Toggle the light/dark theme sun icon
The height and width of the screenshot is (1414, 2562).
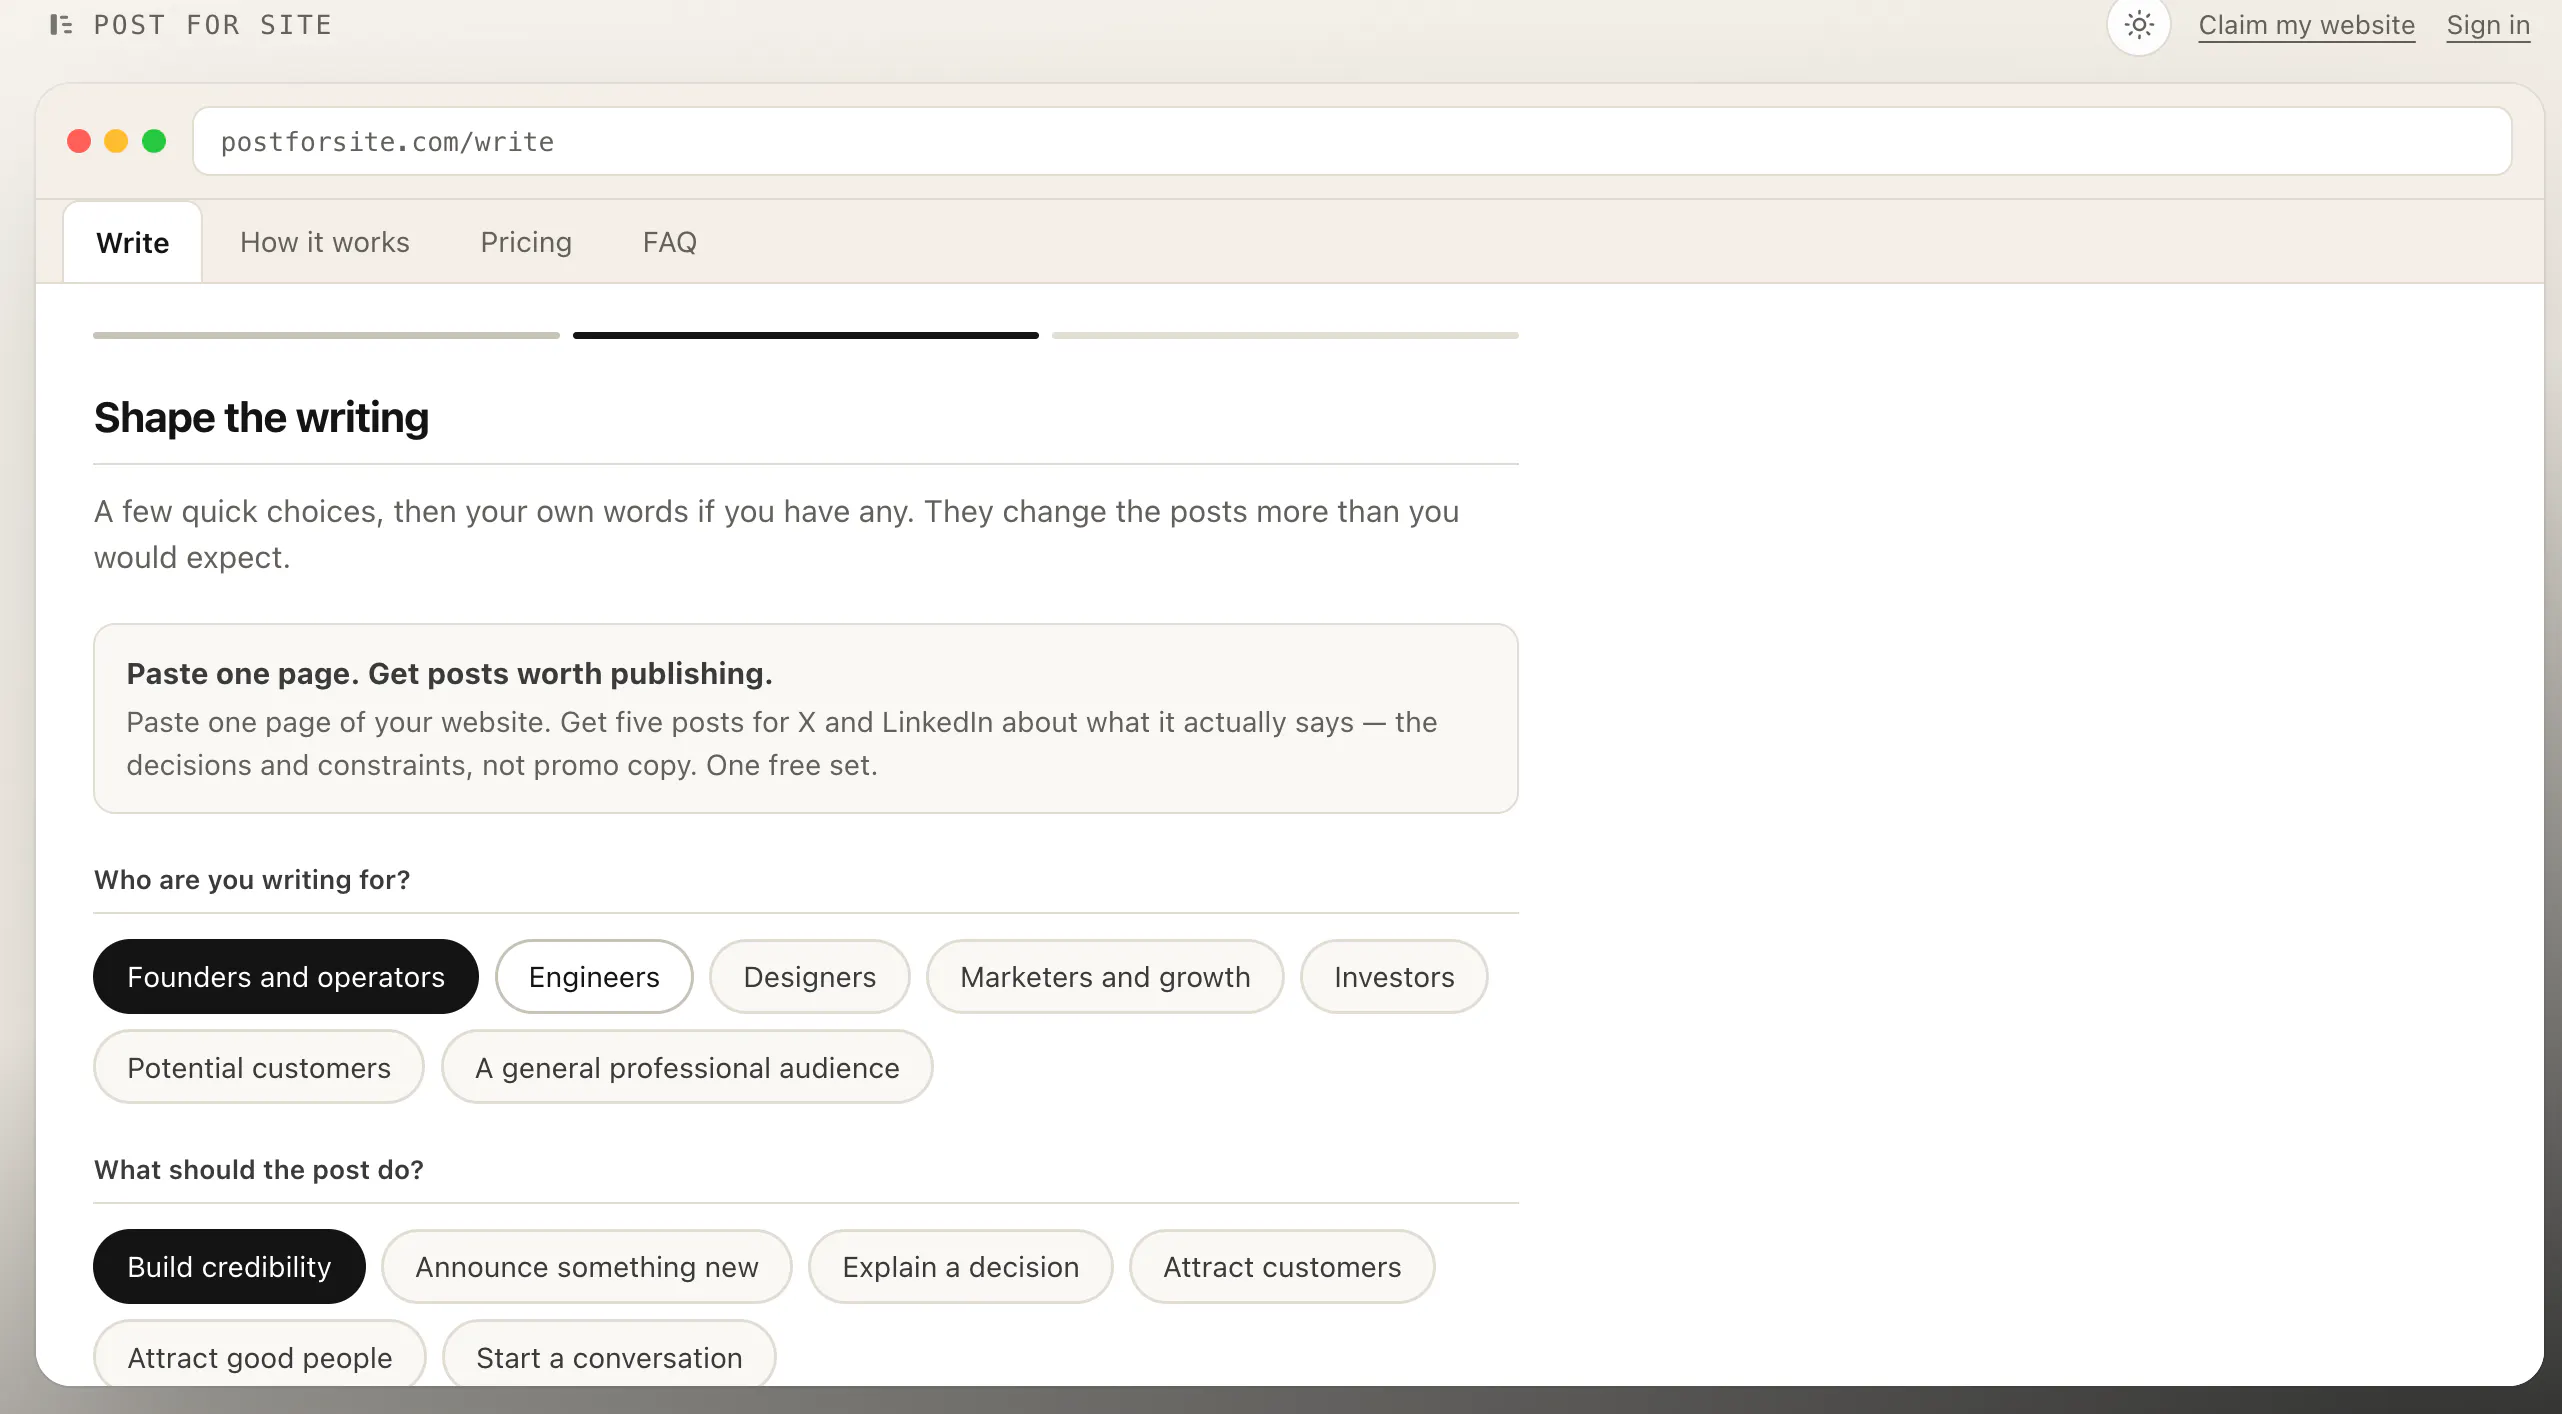point(2138,25)
